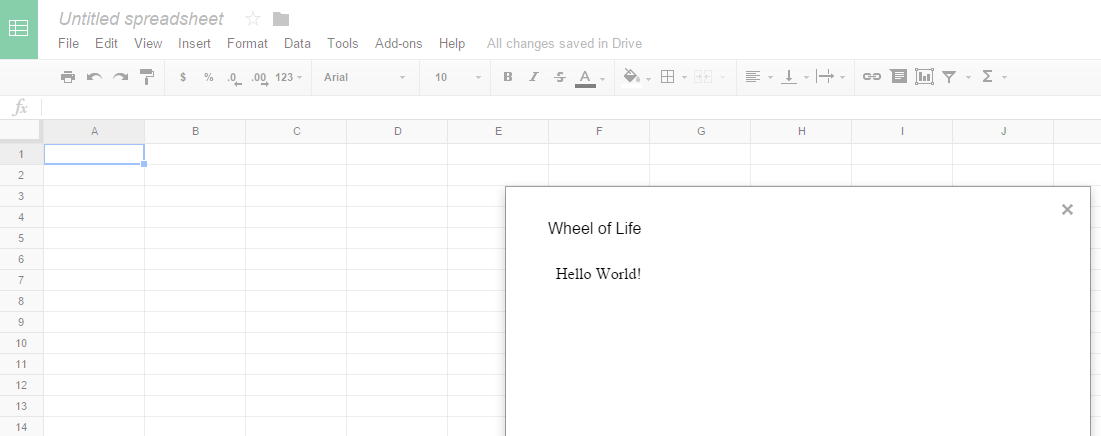Expand the 123 number formats dropdown

pyautogui.click(x=288, y=77)
